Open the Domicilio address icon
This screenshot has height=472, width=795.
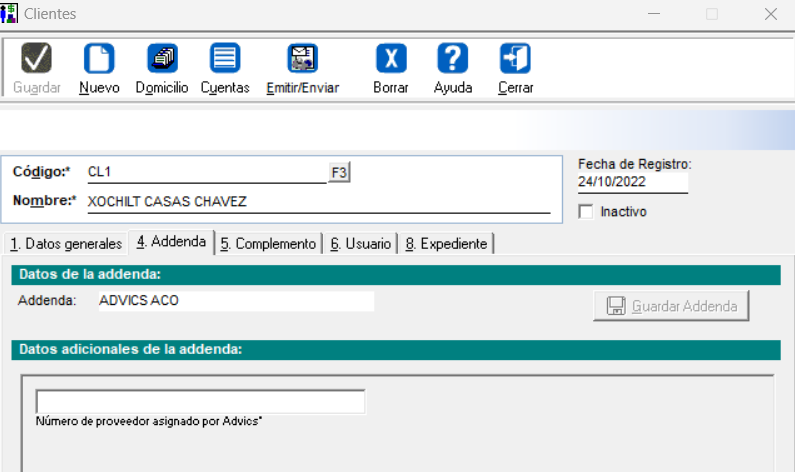[x=162, y=58]
